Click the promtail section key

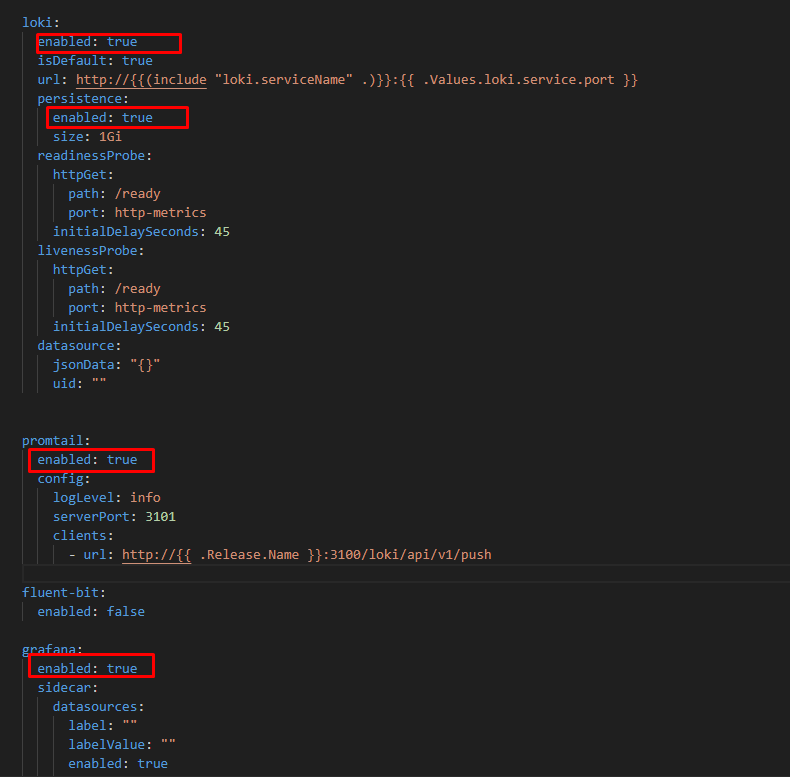pos(52,440)
